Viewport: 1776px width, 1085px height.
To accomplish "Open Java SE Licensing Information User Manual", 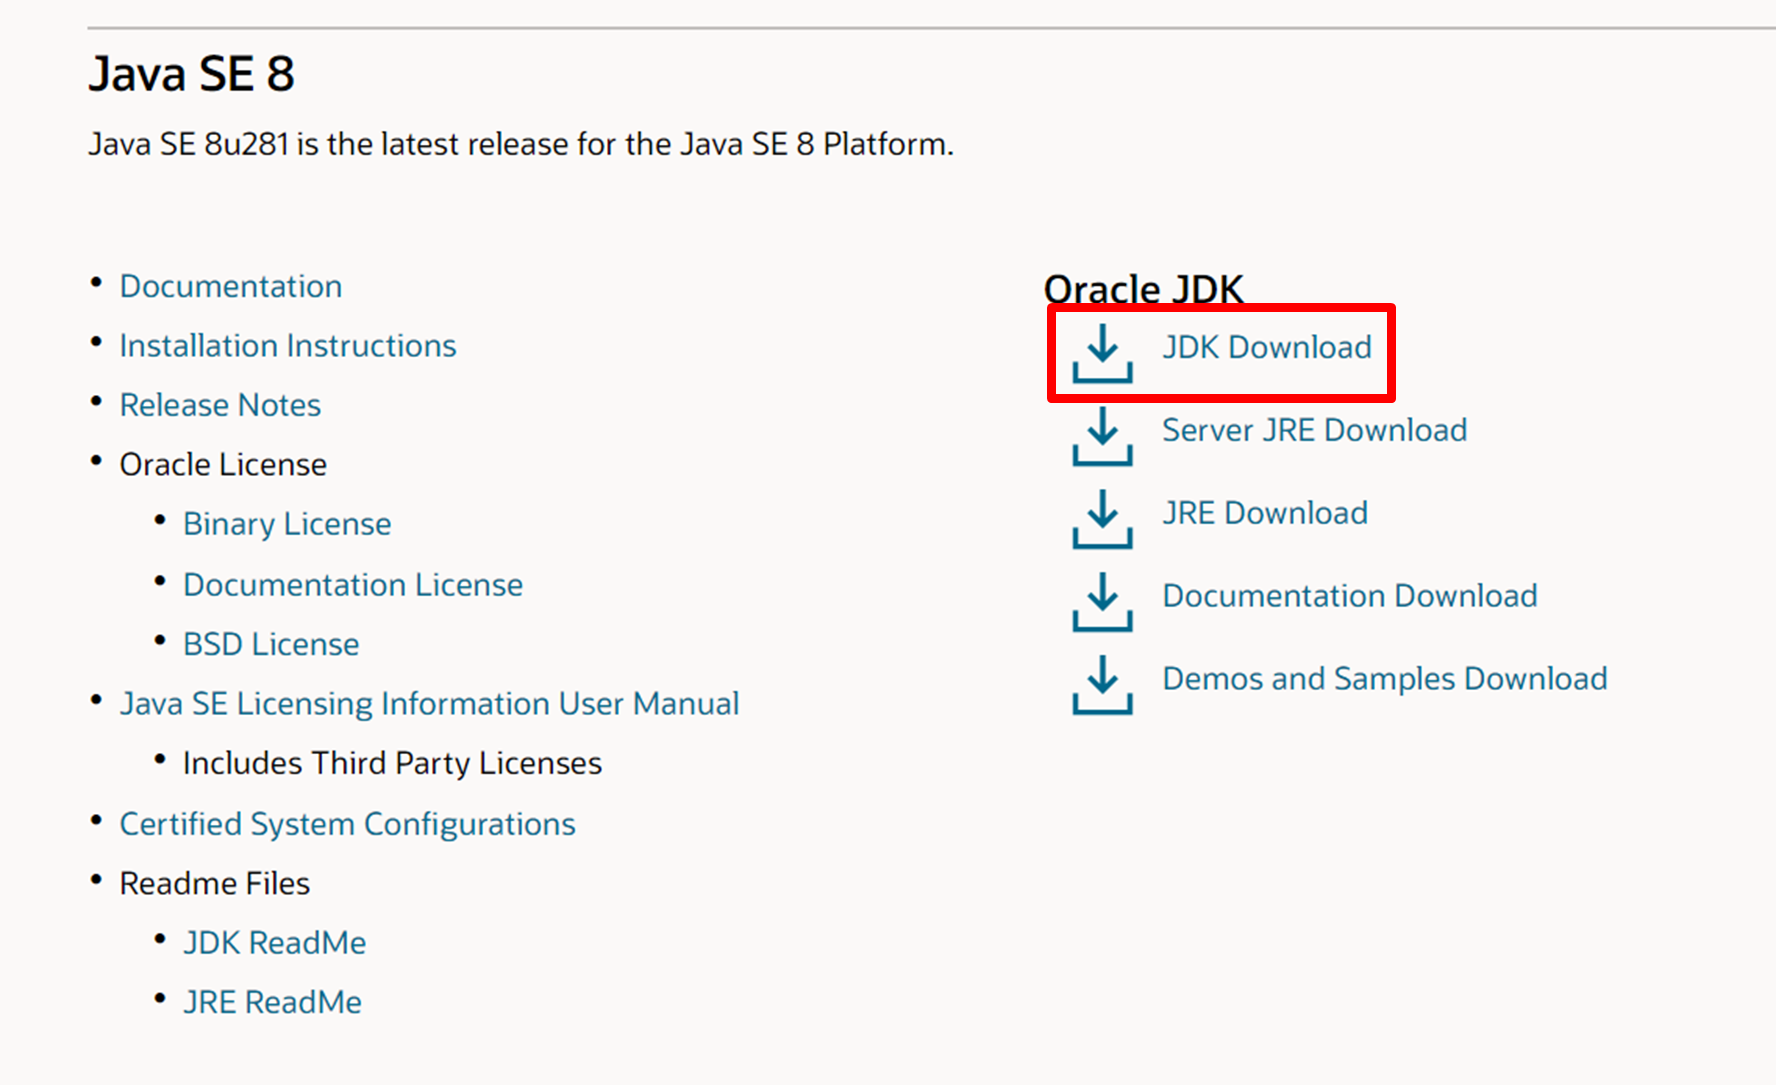I will 430,704.
